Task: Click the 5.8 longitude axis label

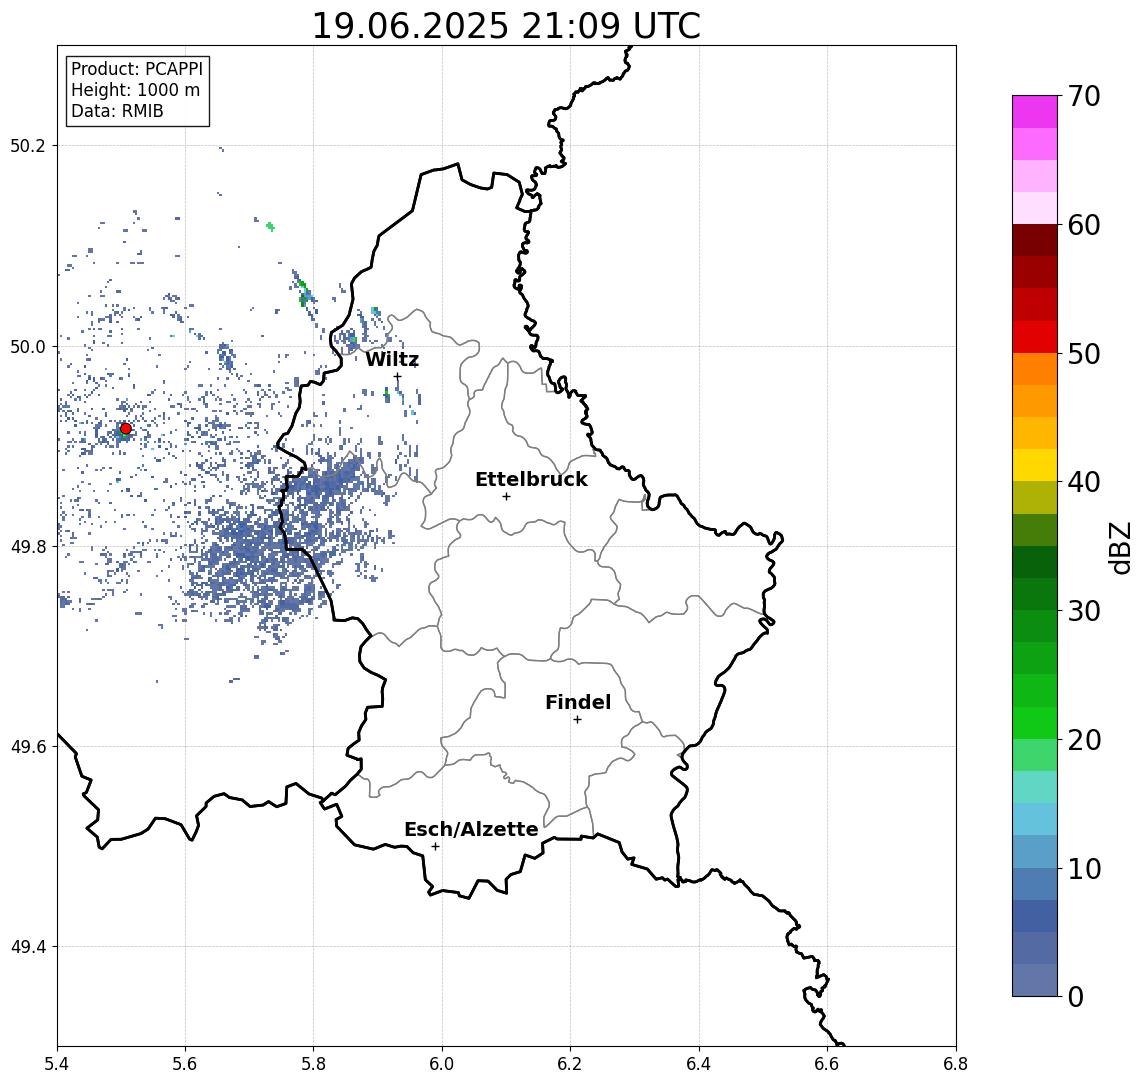Action: pos(314,1064)
